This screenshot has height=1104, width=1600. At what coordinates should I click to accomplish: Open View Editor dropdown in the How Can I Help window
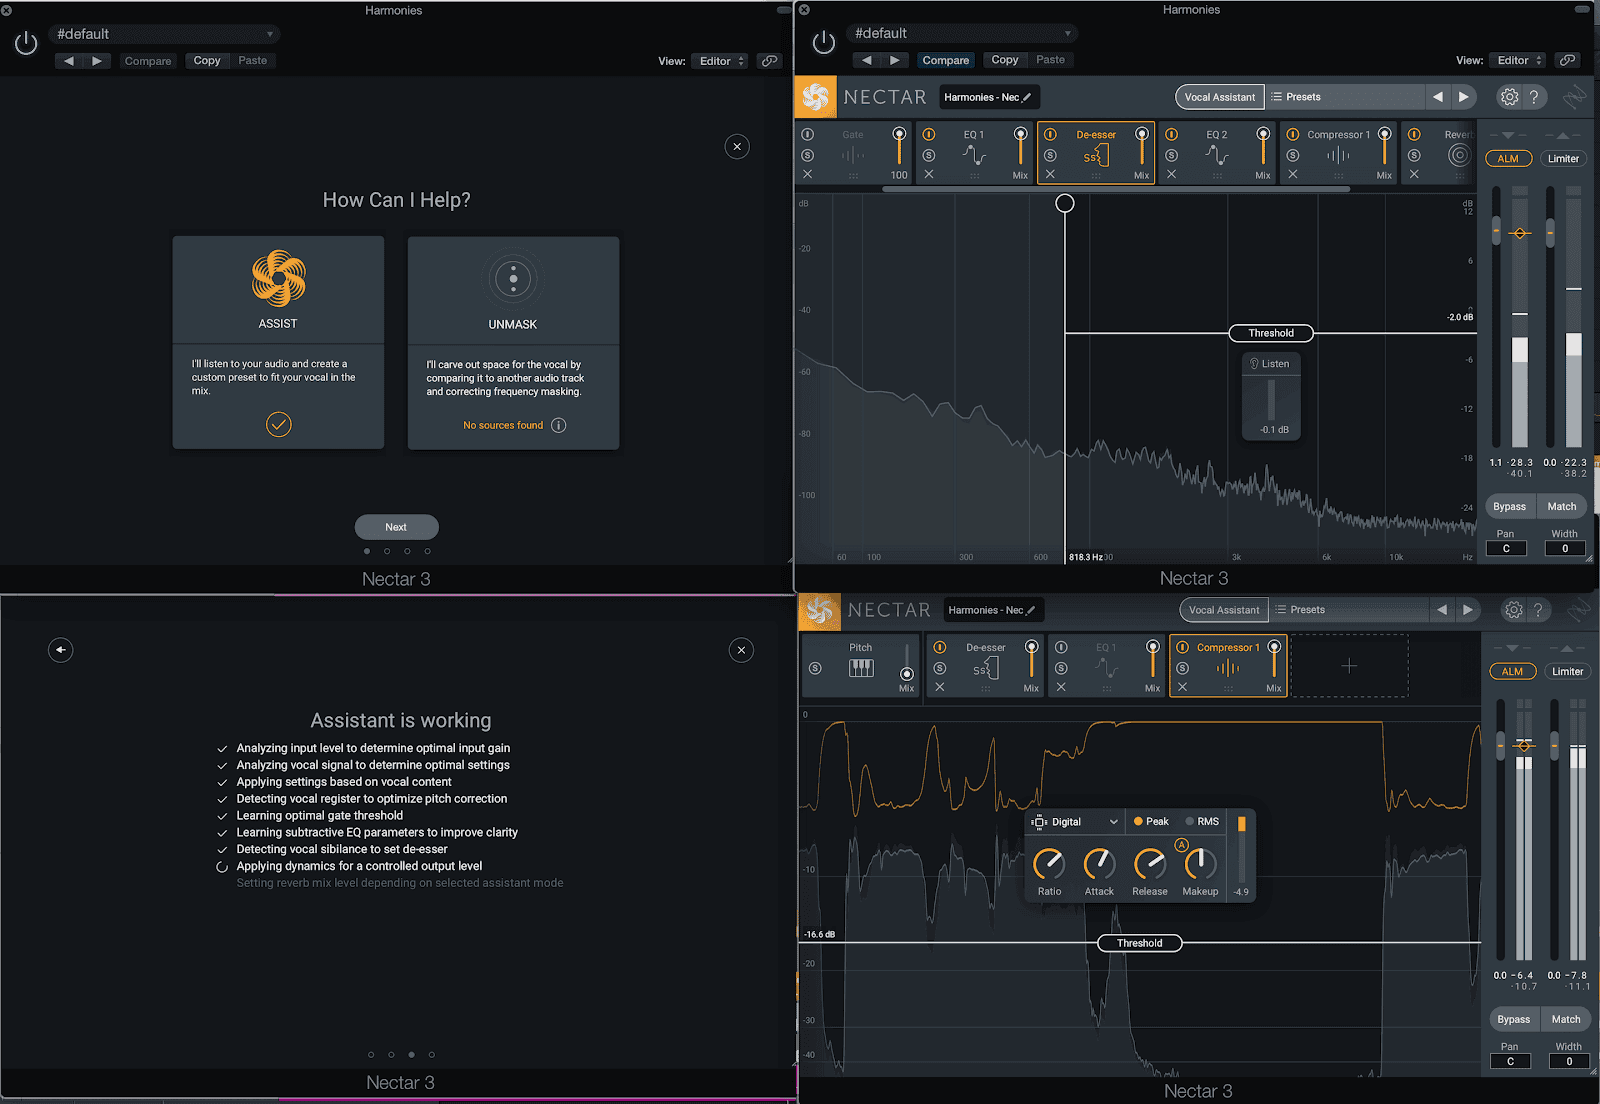tap(720, 61)
